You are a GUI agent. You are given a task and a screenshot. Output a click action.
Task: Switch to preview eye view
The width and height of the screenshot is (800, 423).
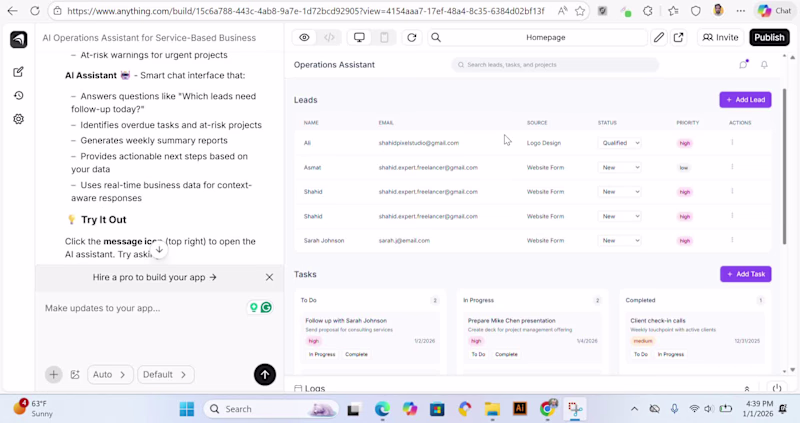pos(305,37)
